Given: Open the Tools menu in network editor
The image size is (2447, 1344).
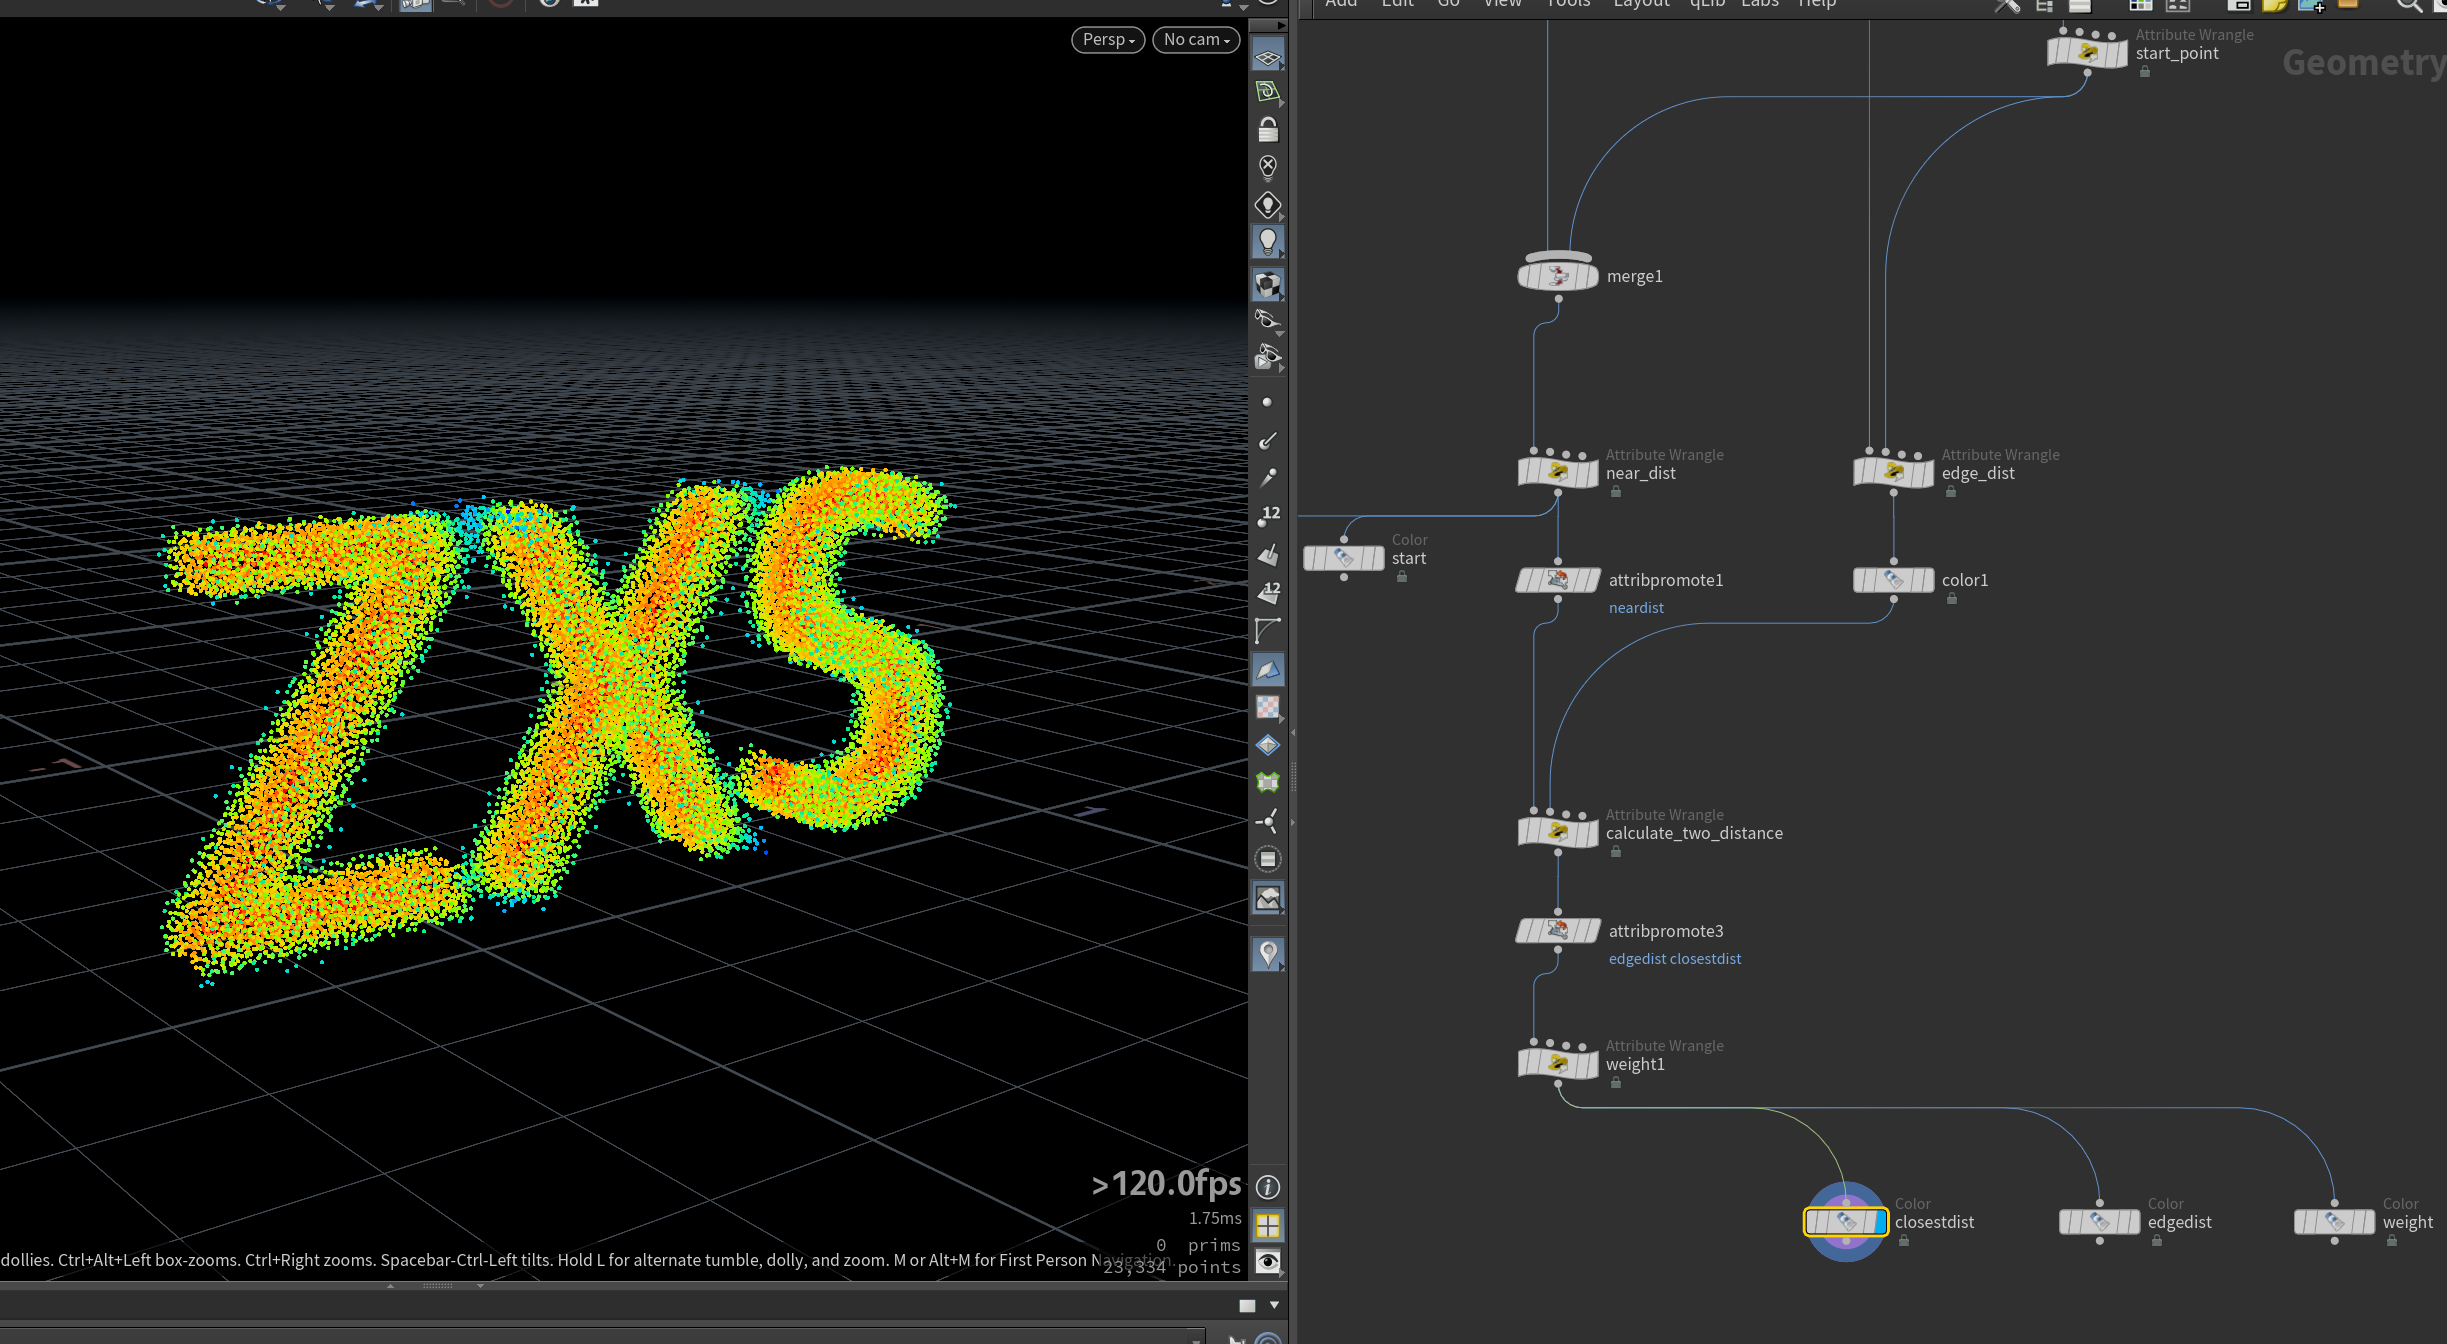Looking at the screenshot, I should click(1568, 3).
